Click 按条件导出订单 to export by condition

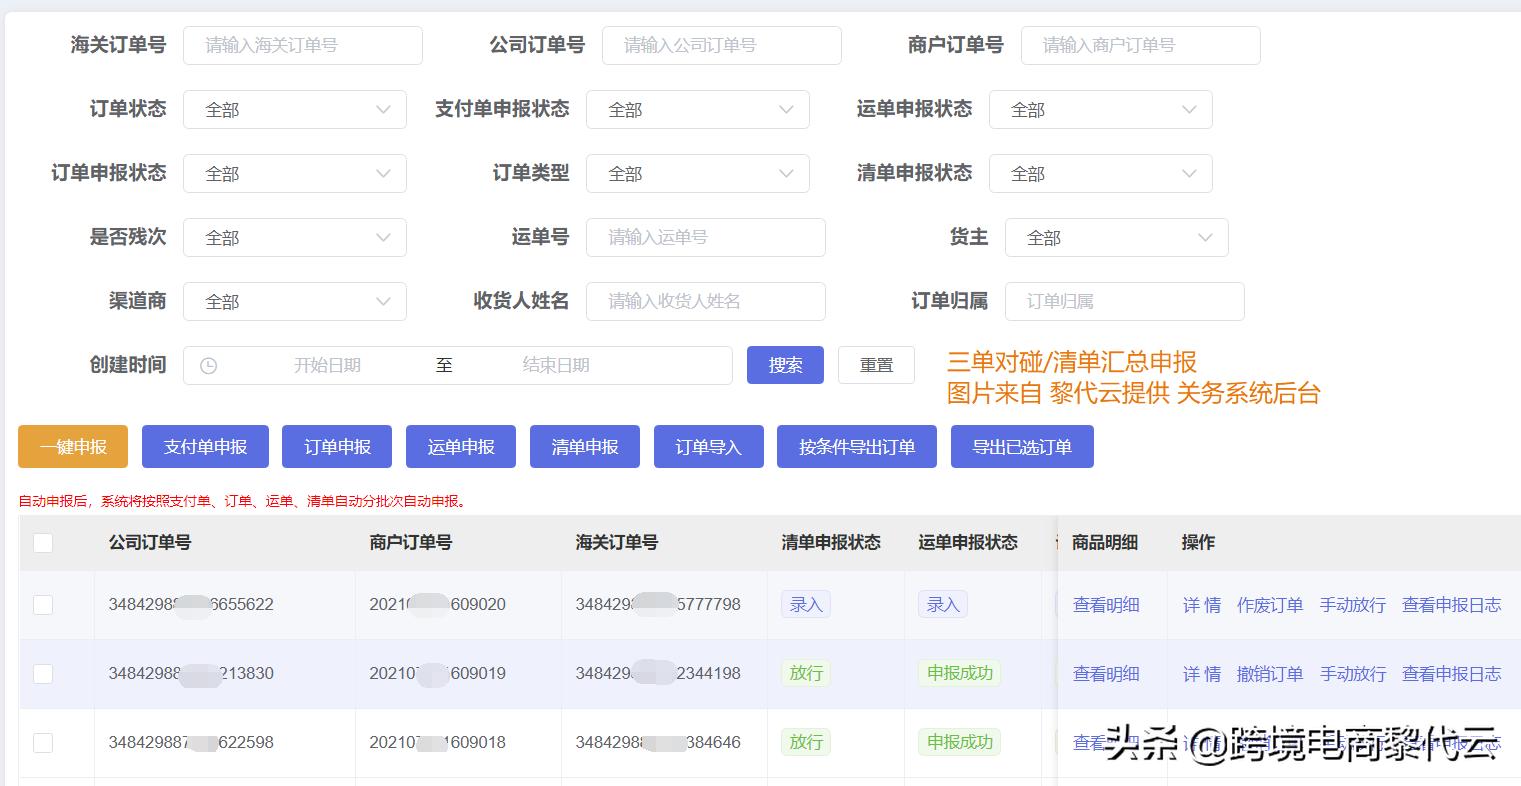[x=856, y=446]
